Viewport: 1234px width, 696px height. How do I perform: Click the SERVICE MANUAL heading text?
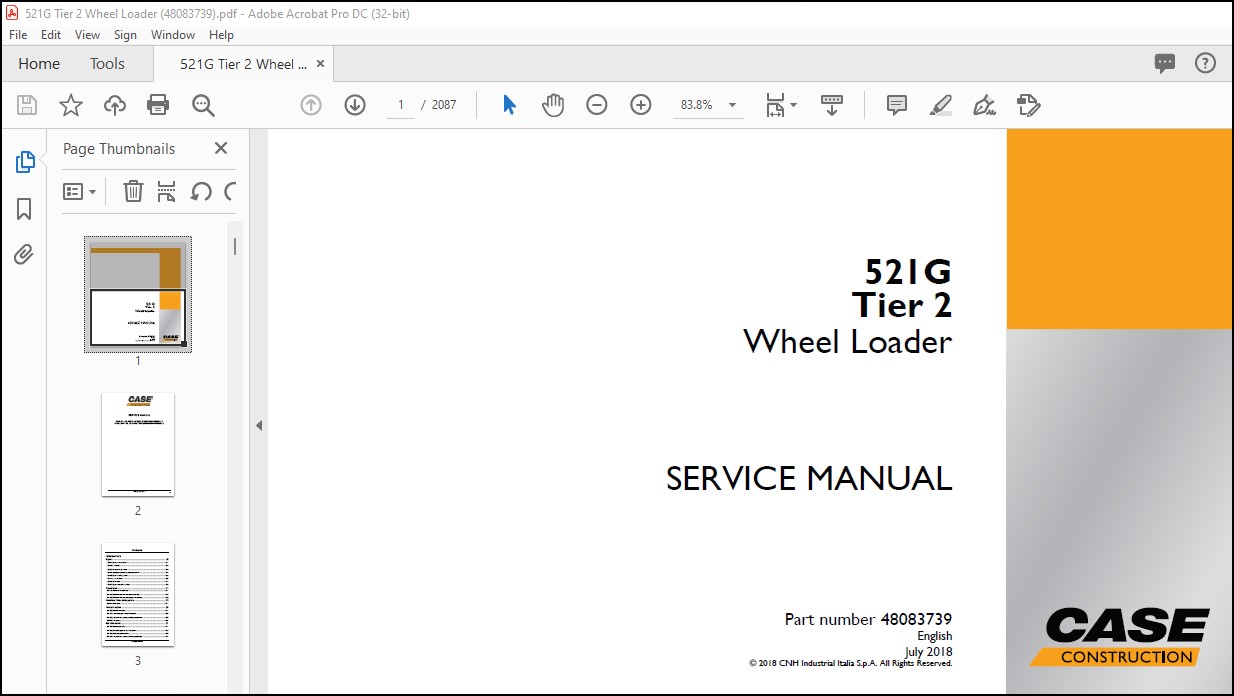click(809, 479)
